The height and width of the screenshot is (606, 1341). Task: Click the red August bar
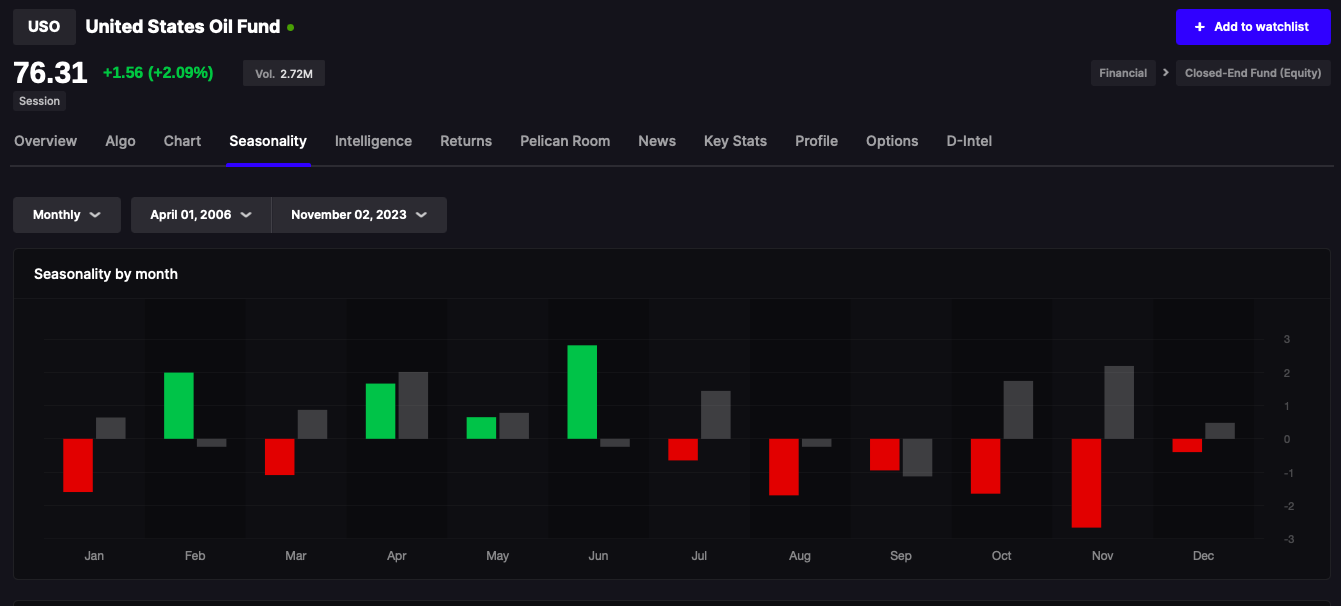coord(784,467)
